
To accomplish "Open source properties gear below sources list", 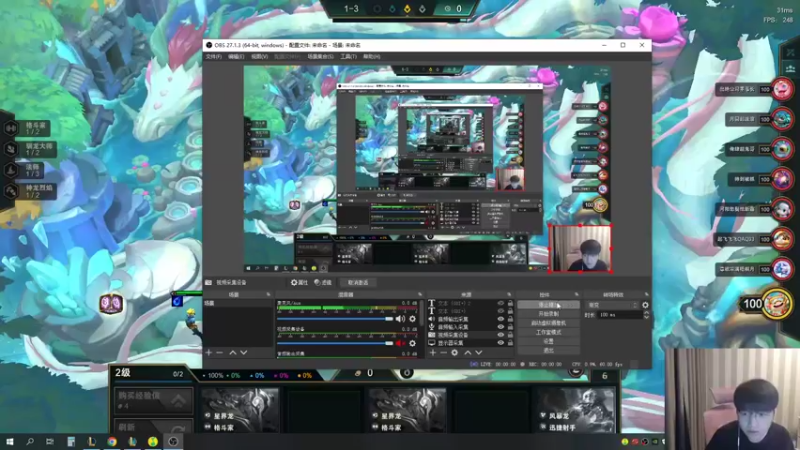I will (455, 353).
